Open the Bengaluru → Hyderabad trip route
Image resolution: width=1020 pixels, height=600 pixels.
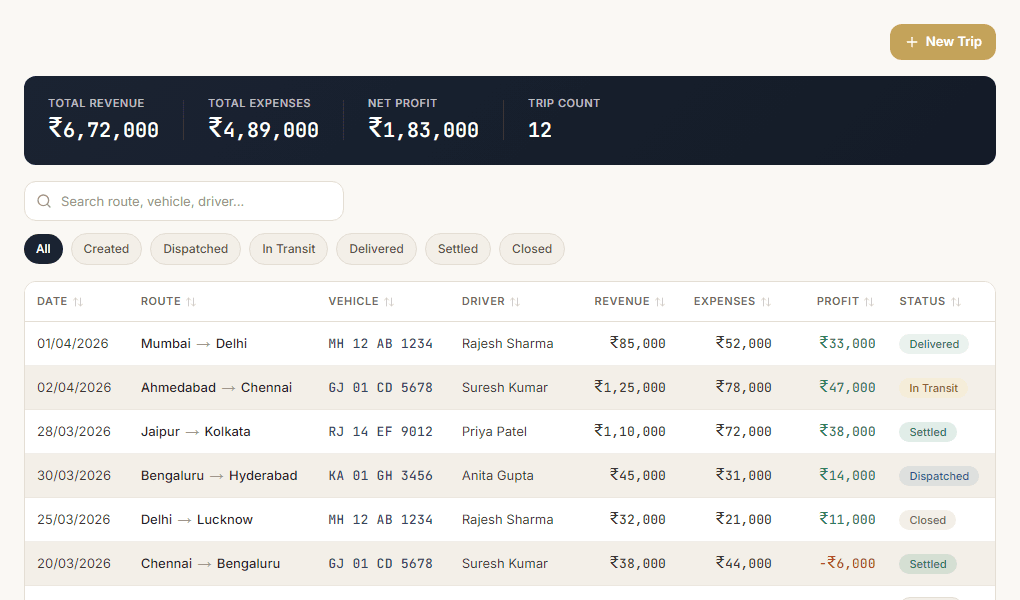219,476
